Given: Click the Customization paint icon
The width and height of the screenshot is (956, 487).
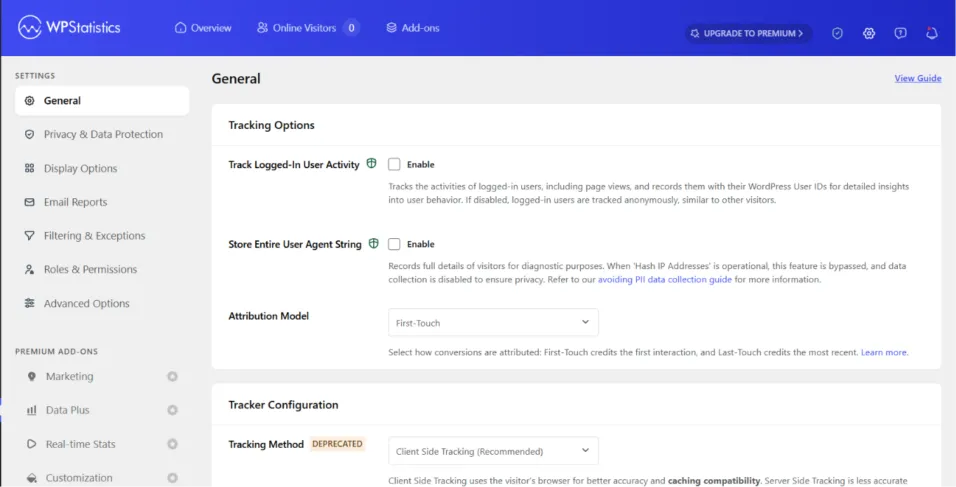Looking at the screenshot, I should 32,477.
